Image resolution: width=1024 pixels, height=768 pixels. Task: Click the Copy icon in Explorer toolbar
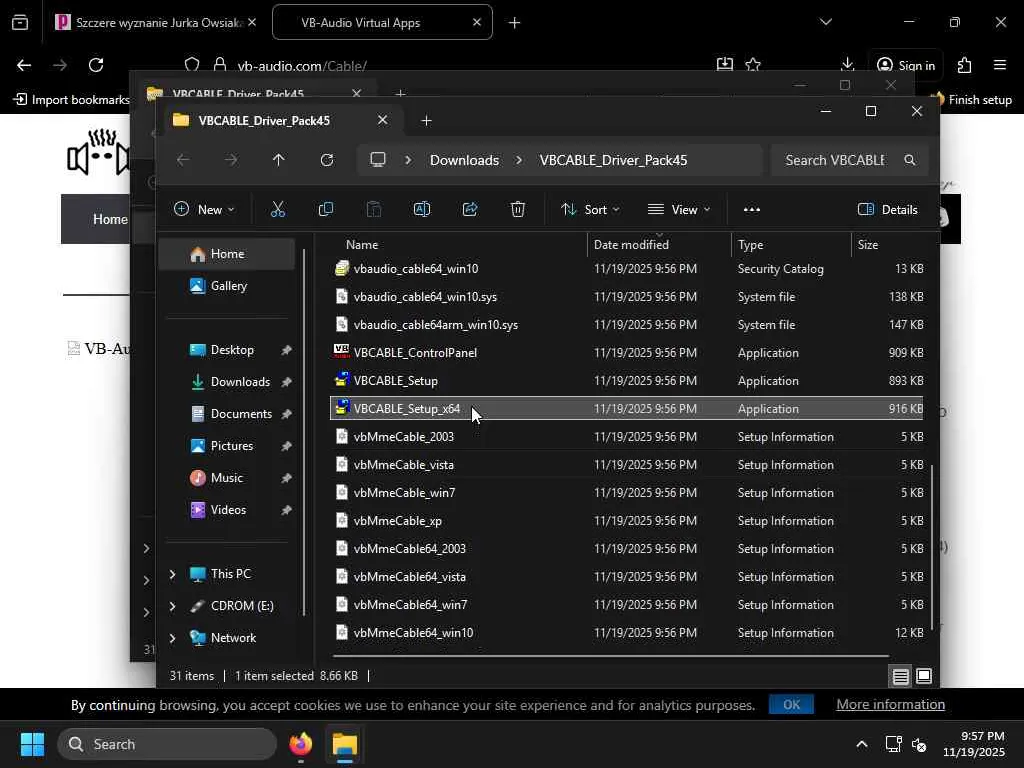point(325,209)
